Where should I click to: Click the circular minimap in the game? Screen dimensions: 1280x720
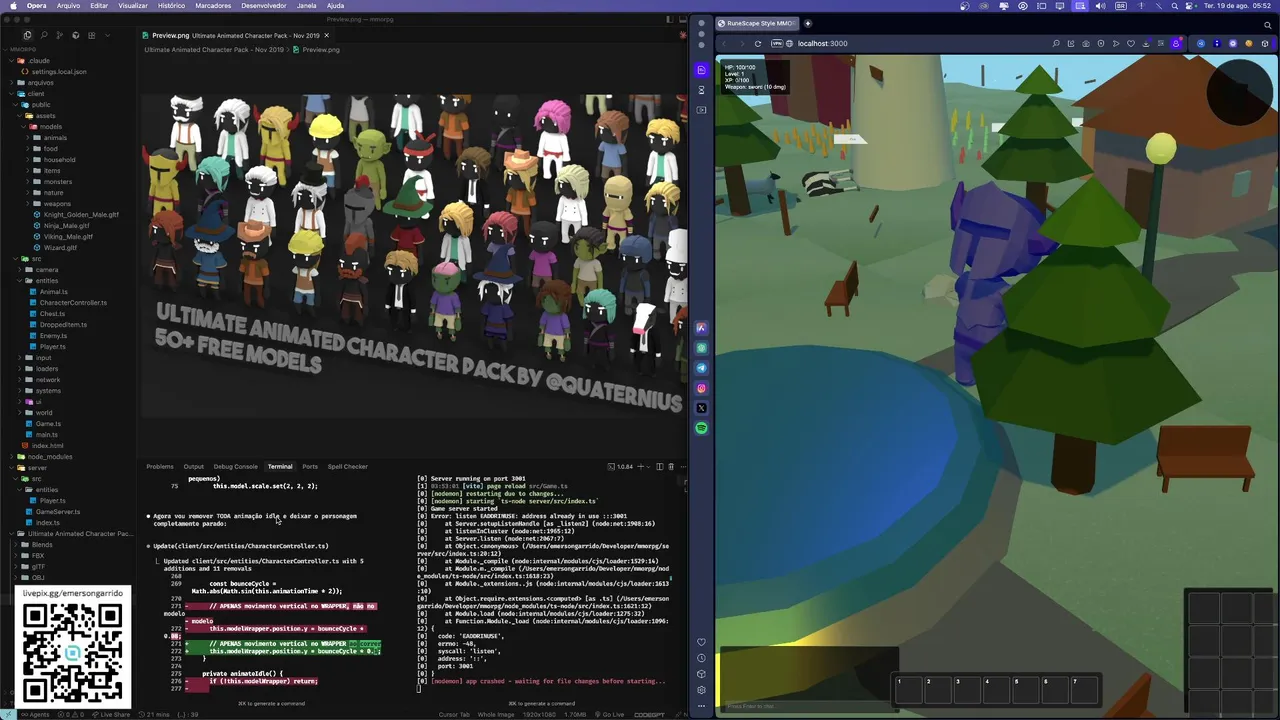tap(1238, 93)
